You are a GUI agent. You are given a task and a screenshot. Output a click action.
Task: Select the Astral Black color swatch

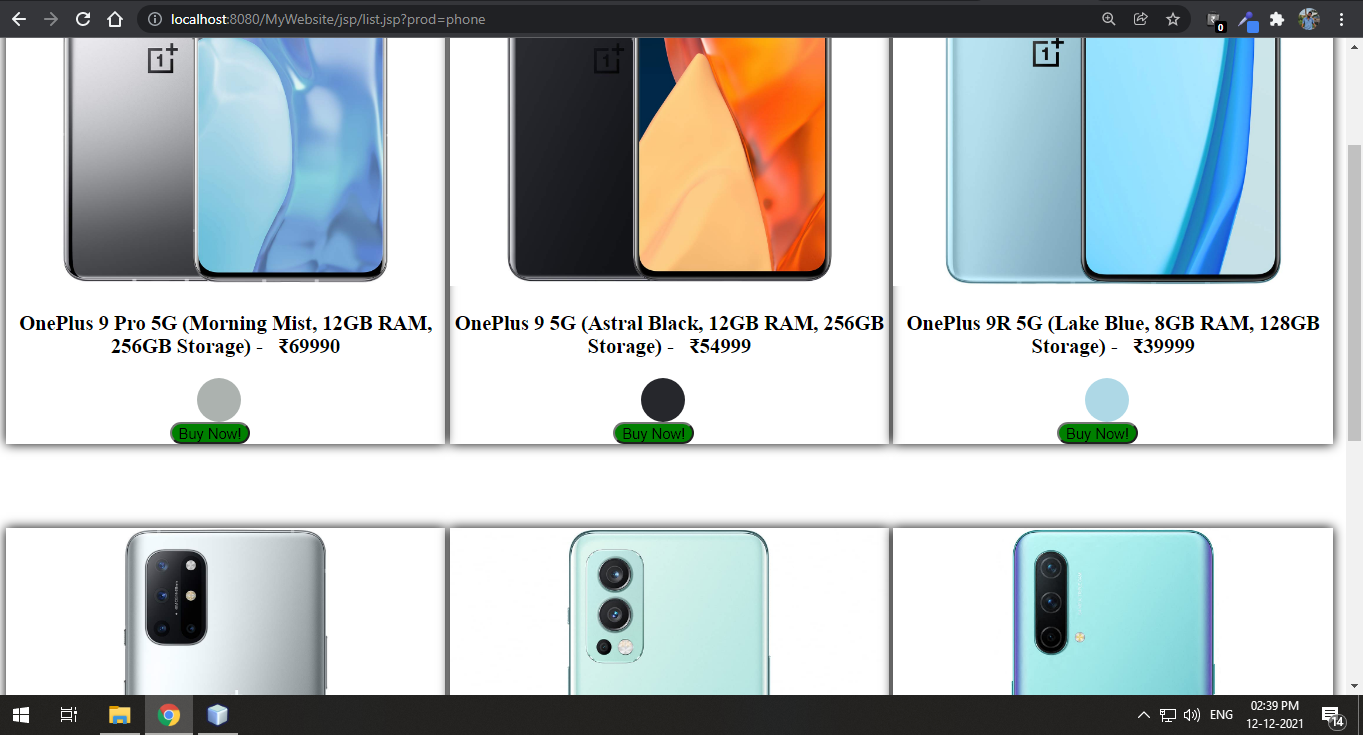663,400
